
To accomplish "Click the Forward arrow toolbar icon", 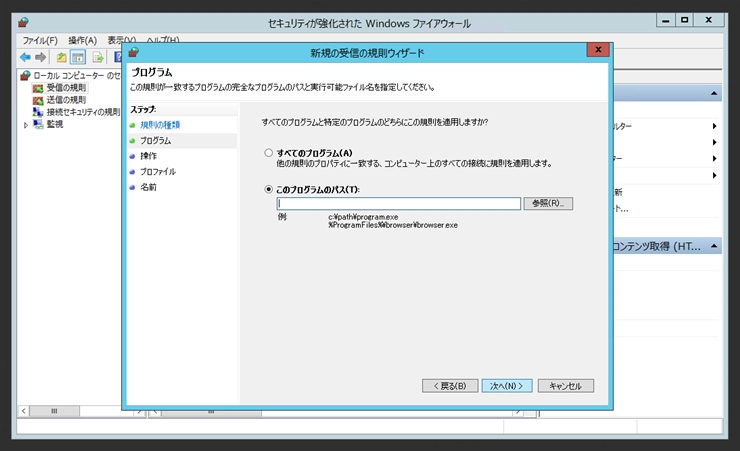I will pos(41,58).
